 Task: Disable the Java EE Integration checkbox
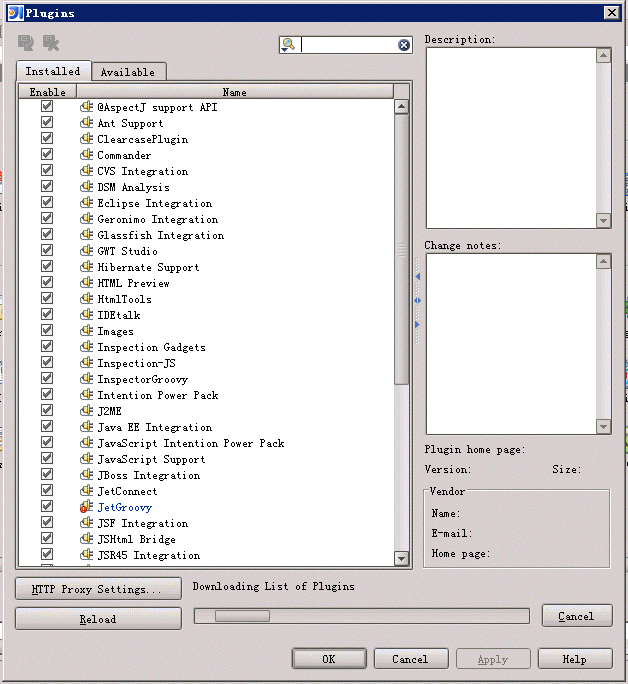click(47, 426)
